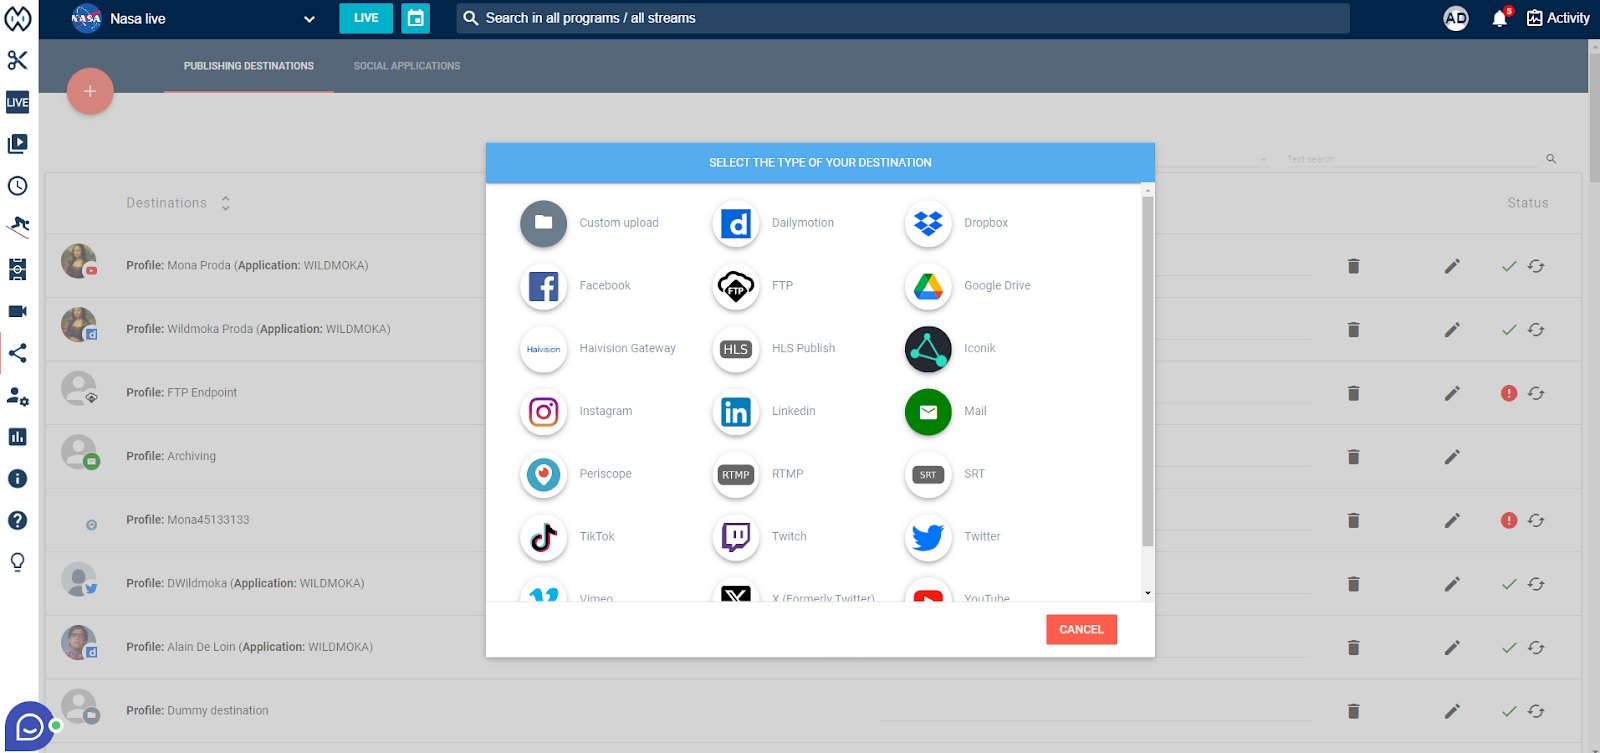Refresh DWildmoka profile status
This screenshot has height=753, width=1600.
(1536, 584)
